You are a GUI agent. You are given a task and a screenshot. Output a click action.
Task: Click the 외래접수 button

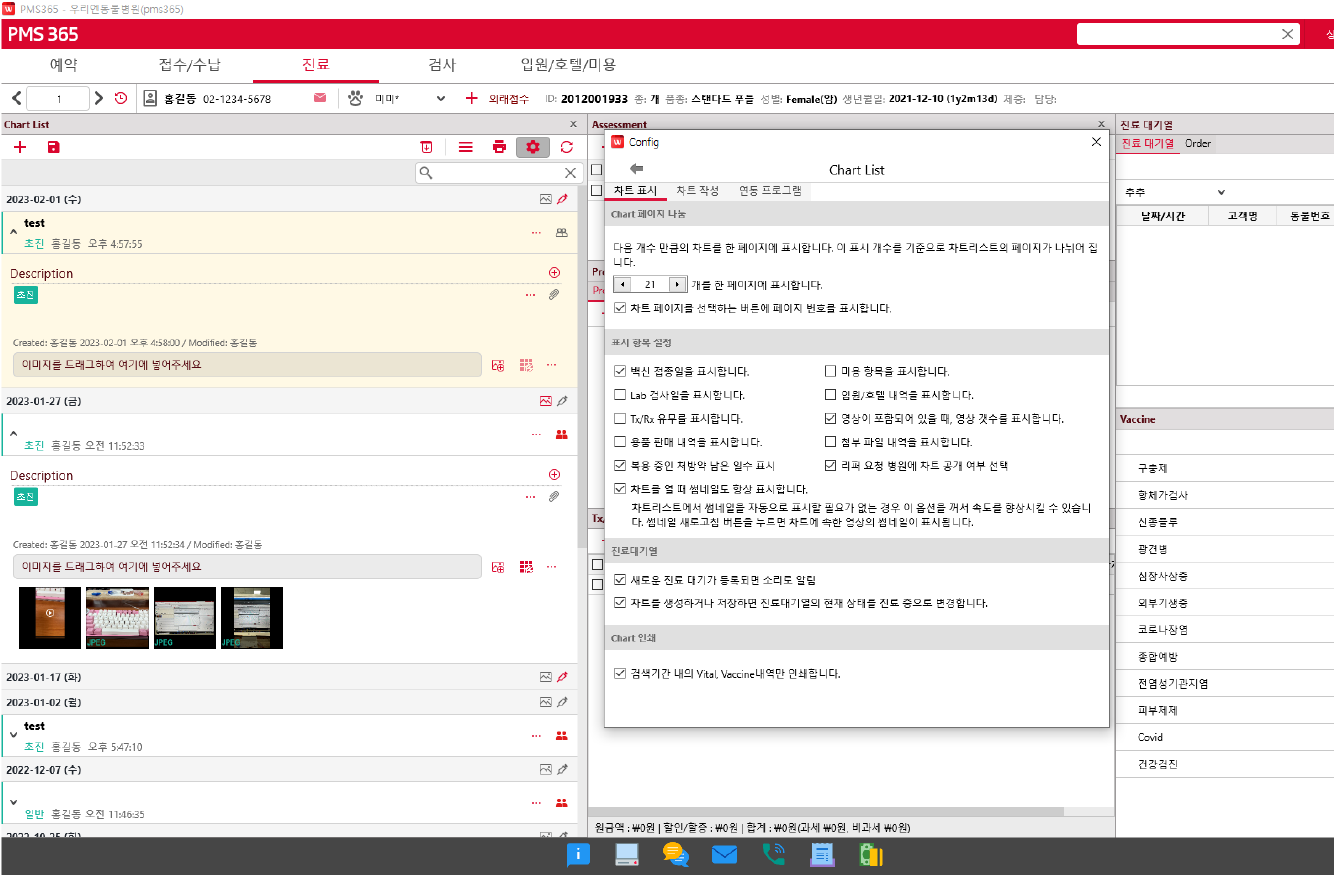[498, 99]
